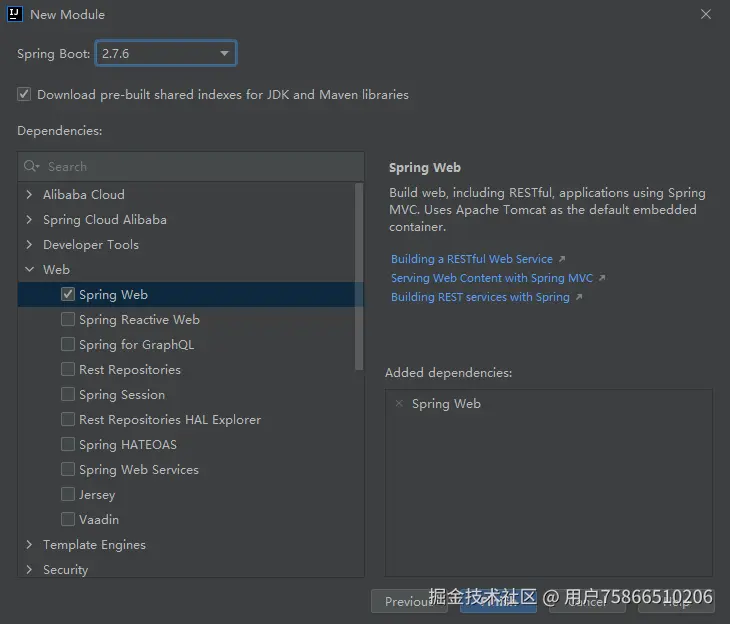This screenshot has width=730, height=624.
Task: Select Spring Web in Added dependencies list
Action: click(446, 404)
